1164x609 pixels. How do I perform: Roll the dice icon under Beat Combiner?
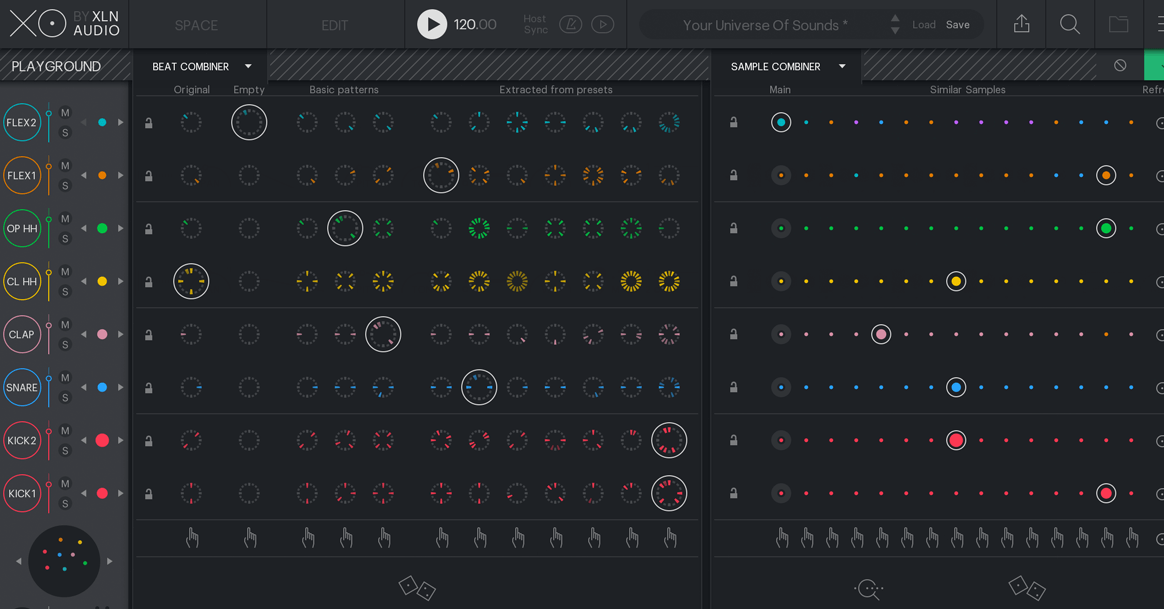tap(417, 589)
